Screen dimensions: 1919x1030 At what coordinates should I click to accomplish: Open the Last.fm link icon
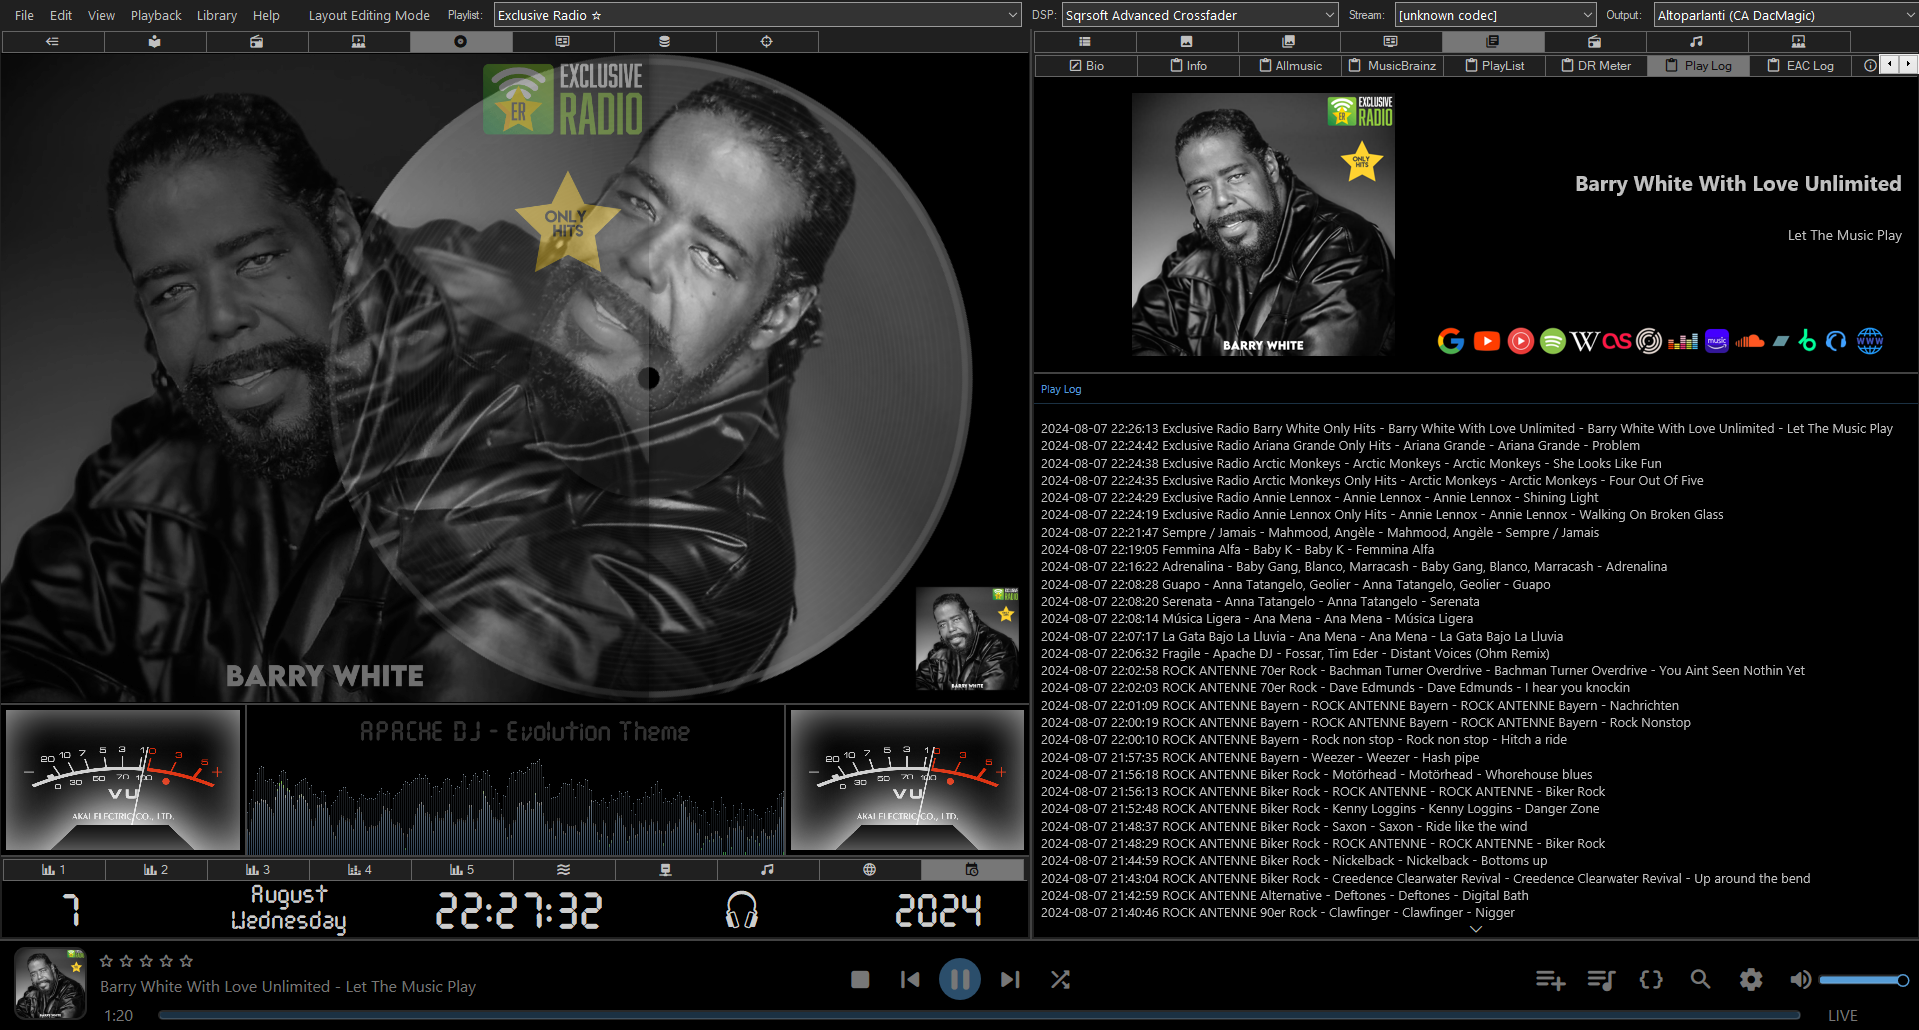pyautogui.click(x=1617, y=341)
